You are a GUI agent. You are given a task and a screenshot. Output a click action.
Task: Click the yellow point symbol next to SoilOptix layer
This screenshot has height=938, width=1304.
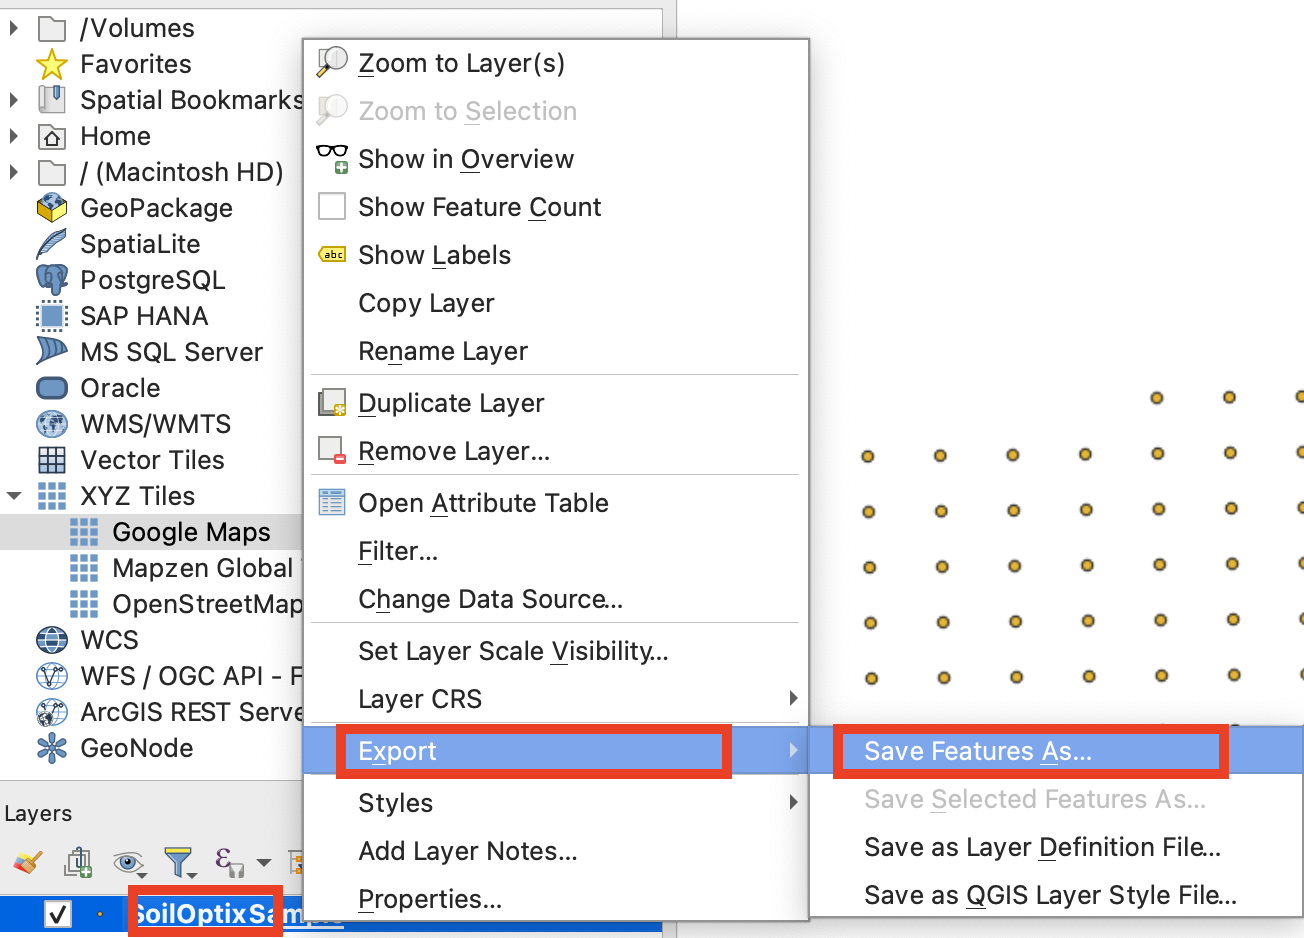(x=99, y=914)
